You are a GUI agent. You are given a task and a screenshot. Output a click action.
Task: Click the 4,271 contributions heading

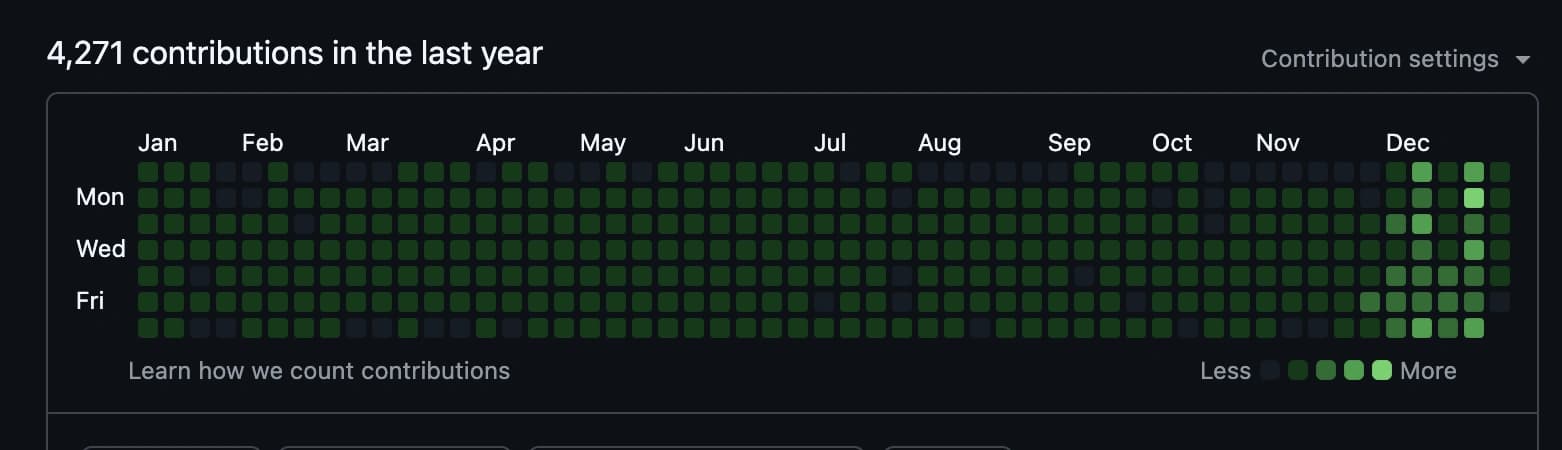(294, 53)
